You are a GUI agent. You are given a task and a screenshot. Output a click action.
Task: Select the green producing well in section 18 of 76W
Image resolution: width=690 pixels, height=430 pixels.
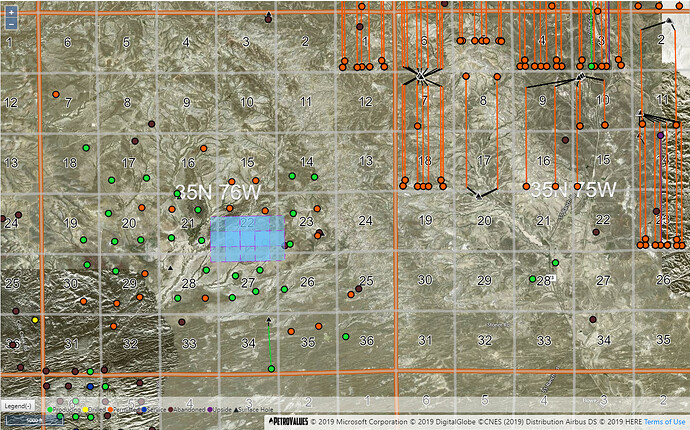tap(86, 148)
